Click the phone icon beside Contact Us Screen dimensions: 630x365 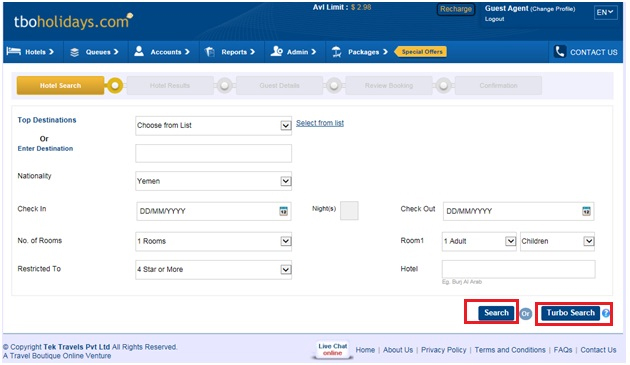click(x=560, y=51)
